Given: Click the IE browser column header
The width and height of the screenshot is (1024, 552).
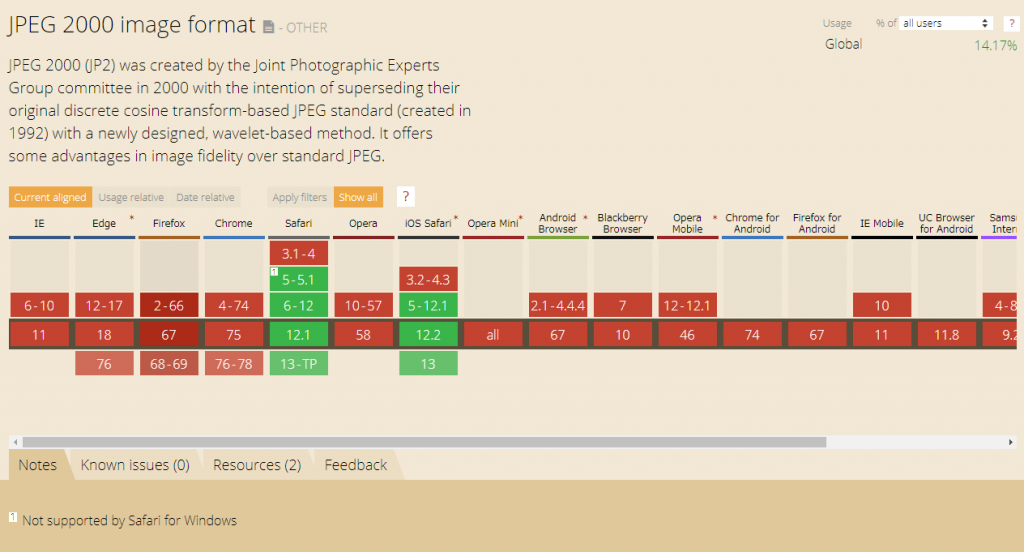Looking at the screenshot, I should pyautogui.click(x=39, y=223).
